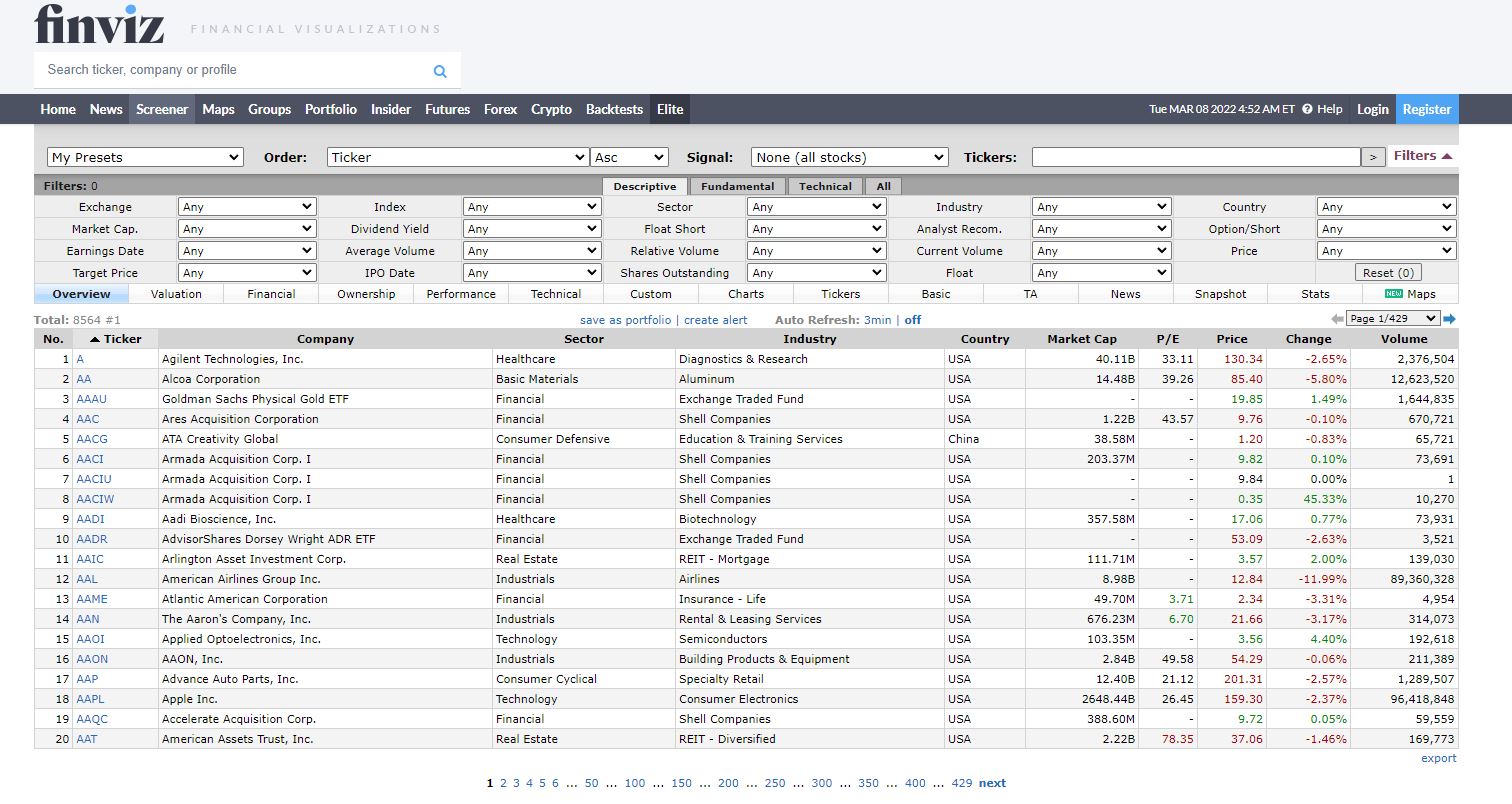Go to page 2 in pagination
The width and height of the screenshot is (1512, 804).
tap(503, 783)
